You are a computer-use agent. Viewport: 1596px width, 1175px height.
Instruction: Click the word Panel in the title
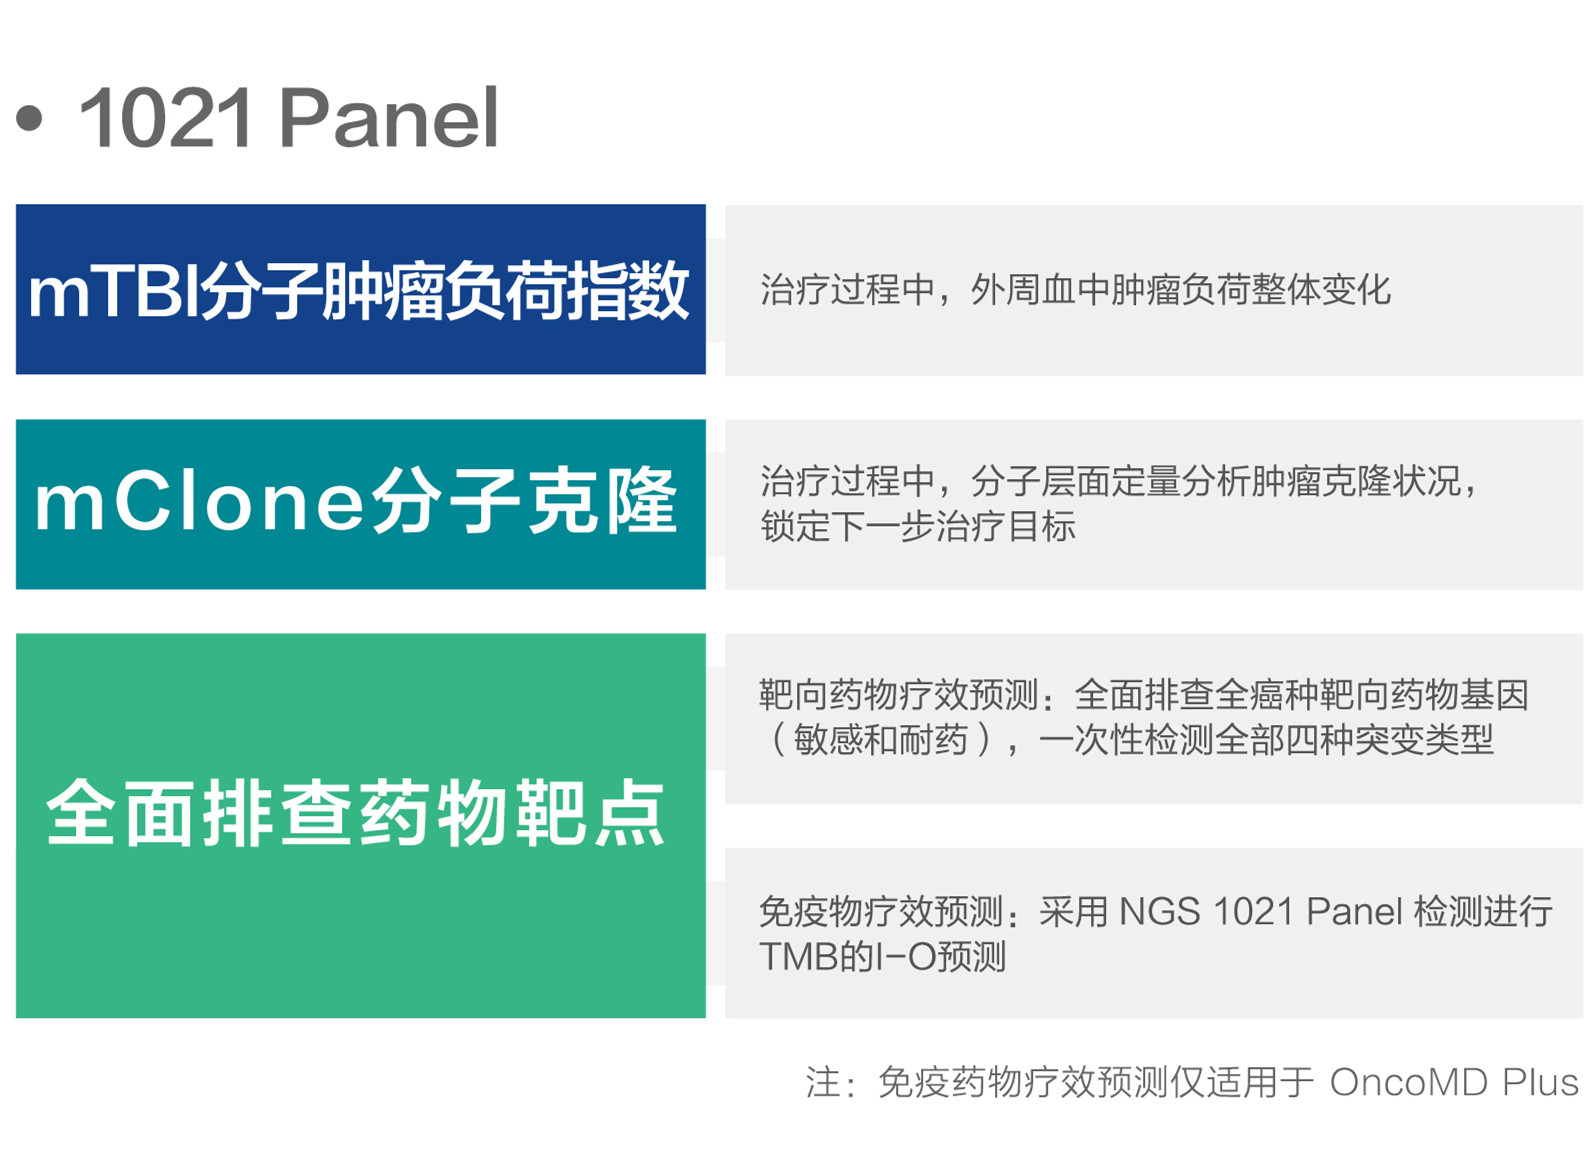pyautogui.click(x=389, y=118)
